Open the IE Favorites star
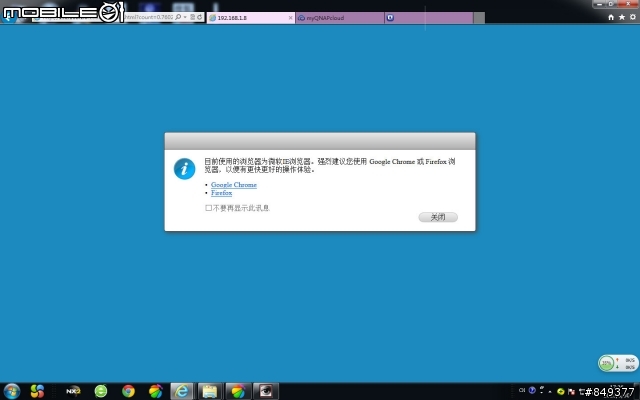This screenshot has height=400, width=640. click(622, 17)
